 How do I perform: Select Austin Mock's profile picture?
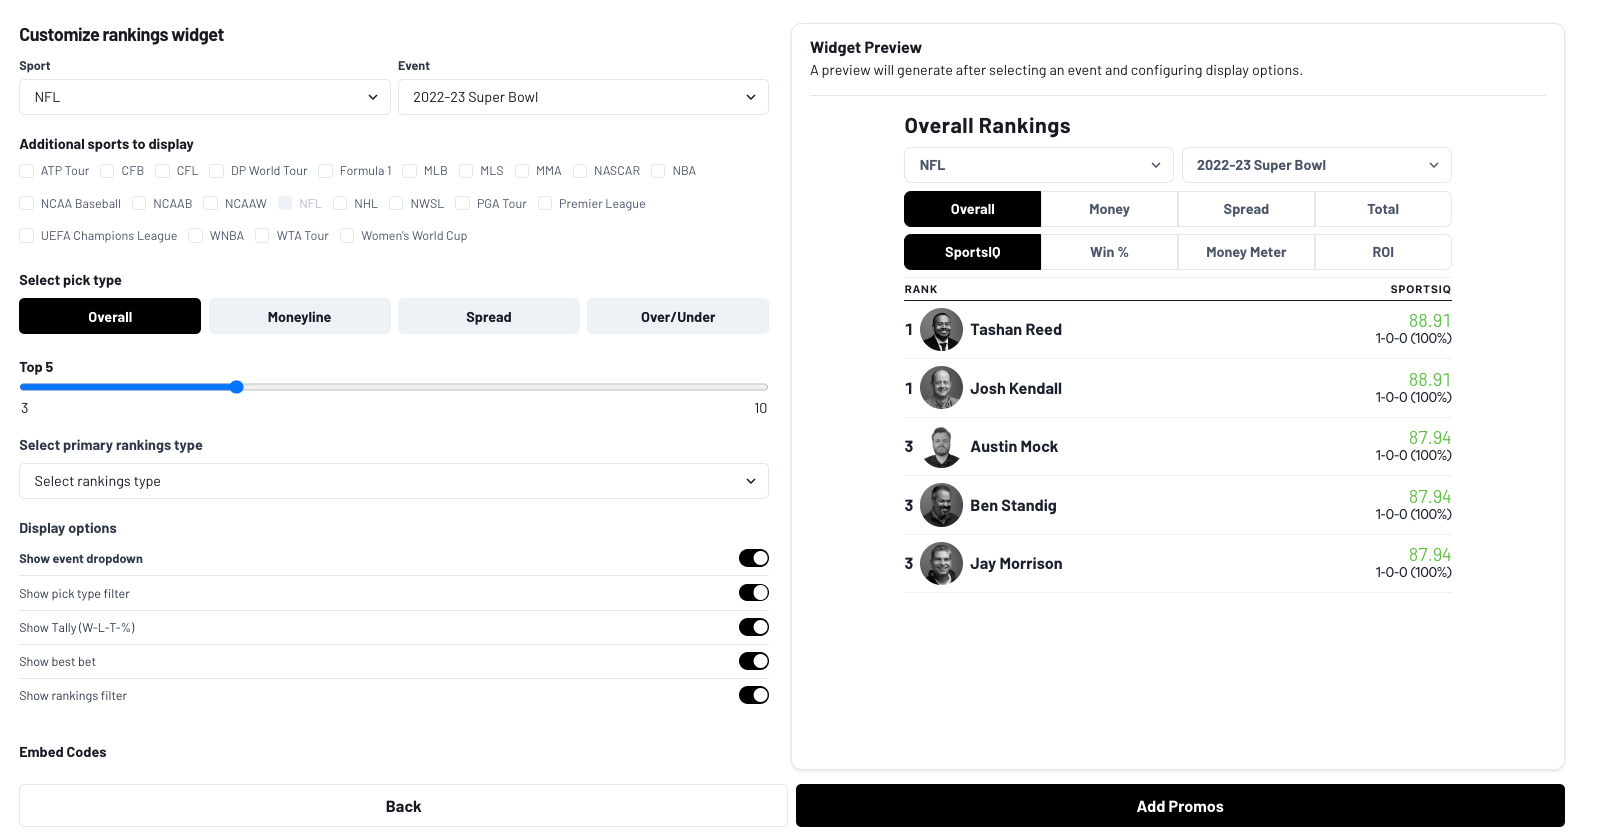point(941,447)
